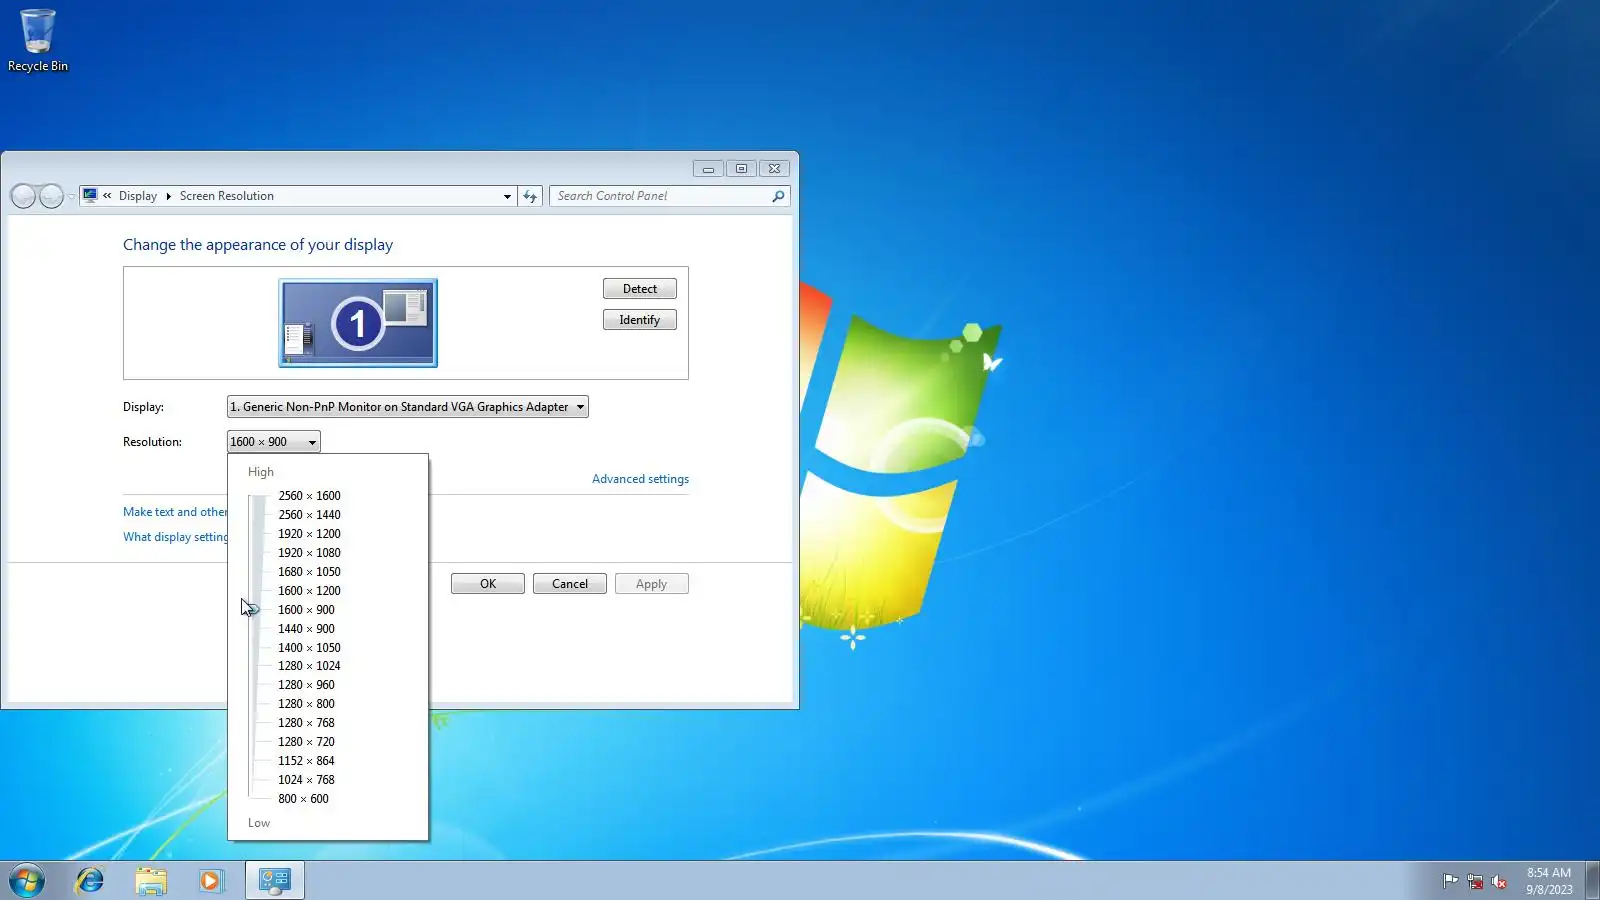Click the search magnifier icon
The image size is (1600, 900).
pyautogui.click(x=778, y=196)
